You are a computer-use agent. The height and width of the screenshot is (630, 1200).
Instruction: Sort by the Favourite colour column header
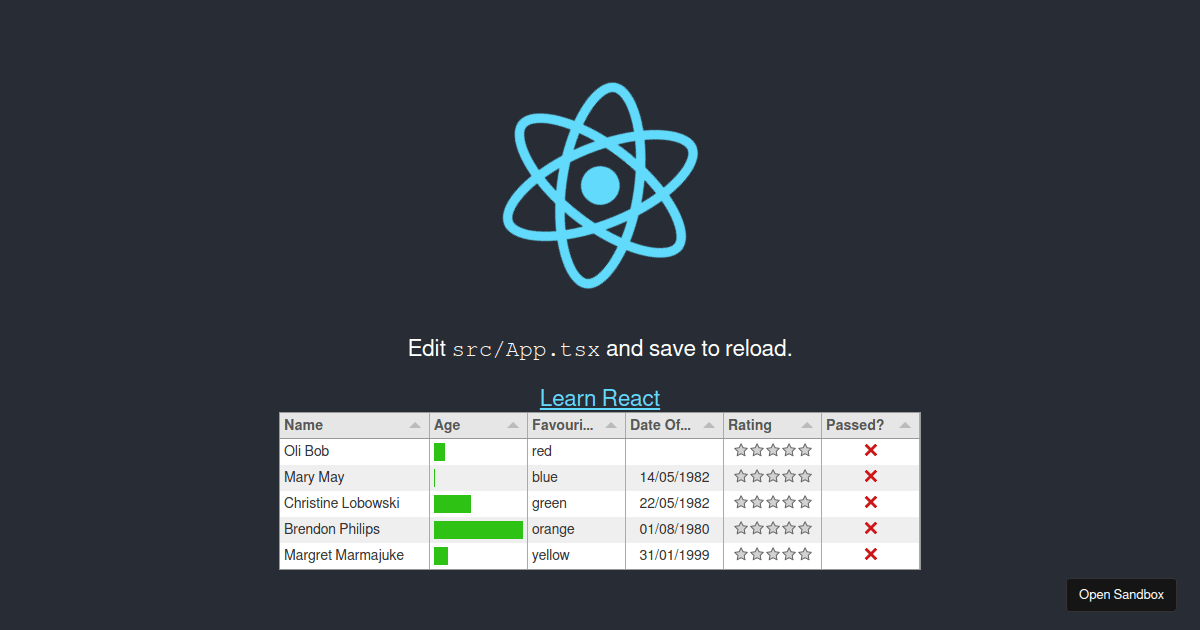click(576, 425)
